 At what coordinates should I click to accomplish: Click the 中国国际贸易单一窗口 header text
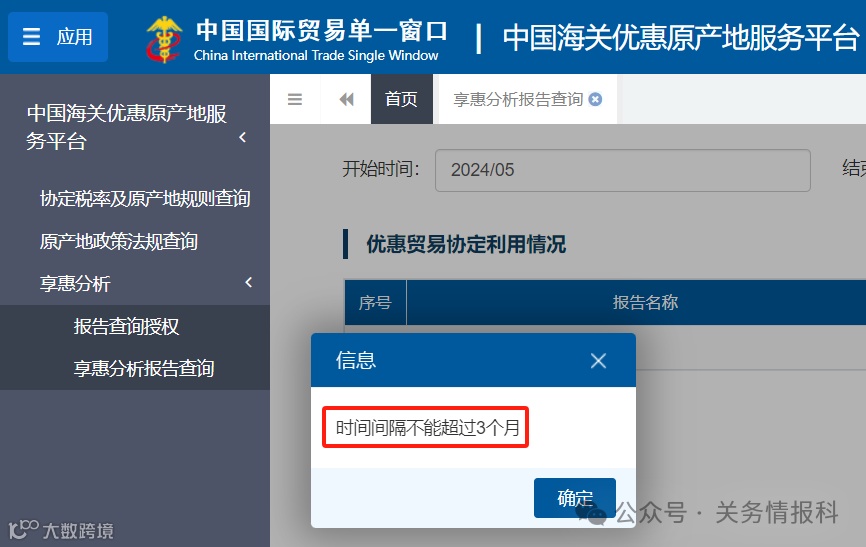(322, 31)
